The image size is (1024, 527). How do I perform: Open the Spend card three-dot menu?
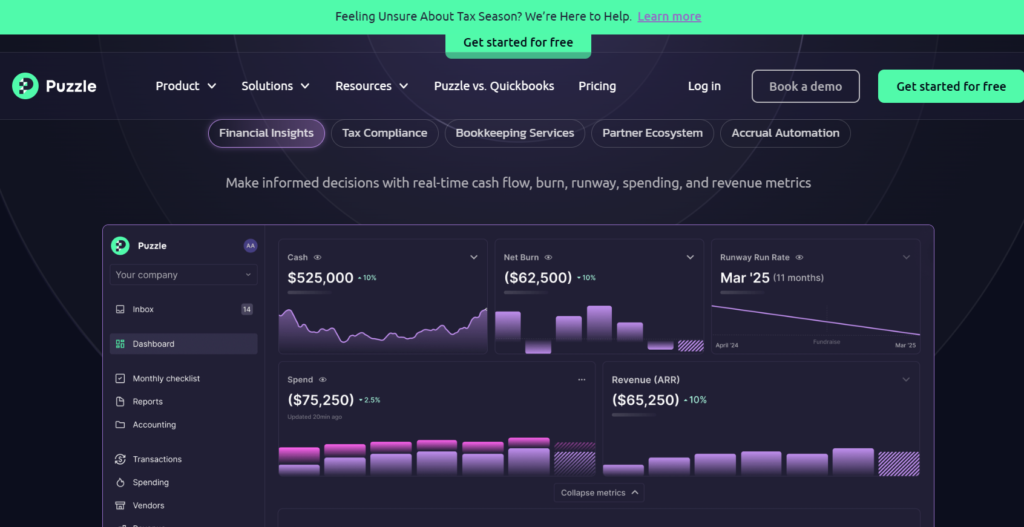click(x=582, y=379)
